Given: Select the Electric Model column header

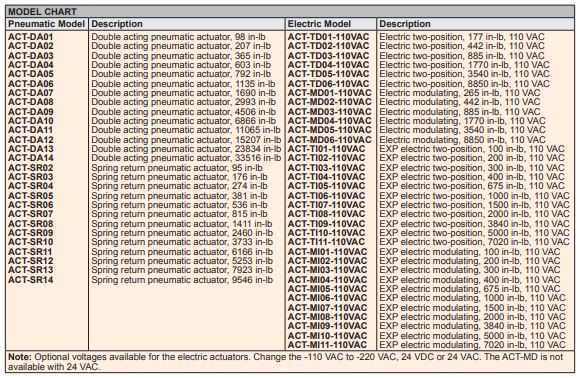Looking at the screenshot, I should tap(319, 24).
